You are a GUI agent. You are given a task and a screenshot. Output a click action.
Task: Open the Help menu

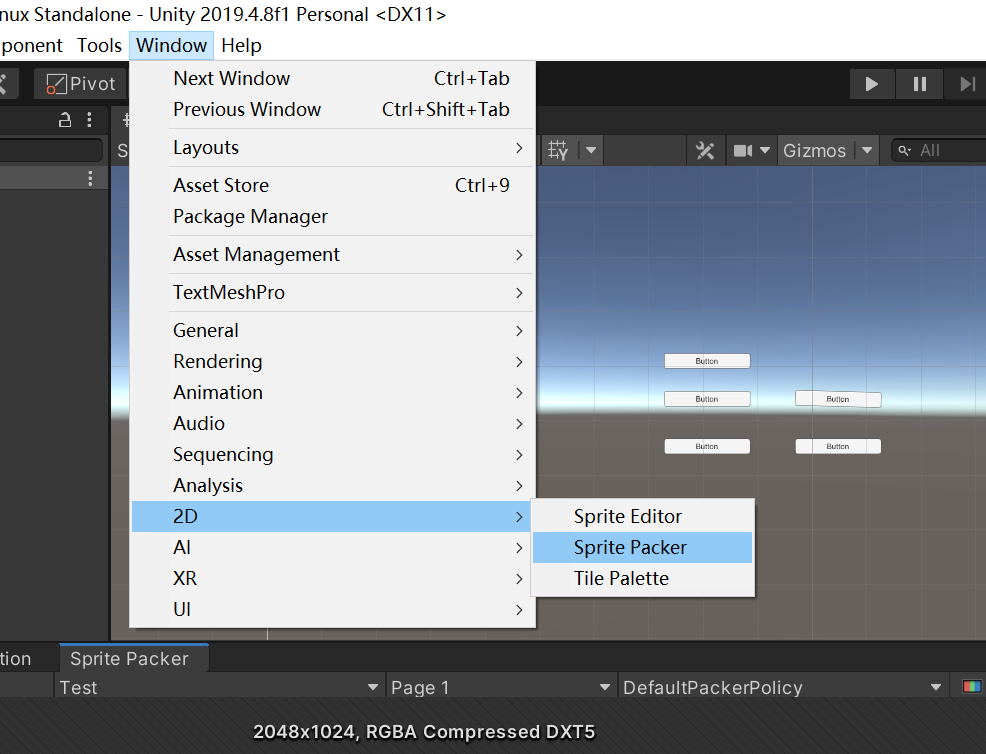[241, 45]
